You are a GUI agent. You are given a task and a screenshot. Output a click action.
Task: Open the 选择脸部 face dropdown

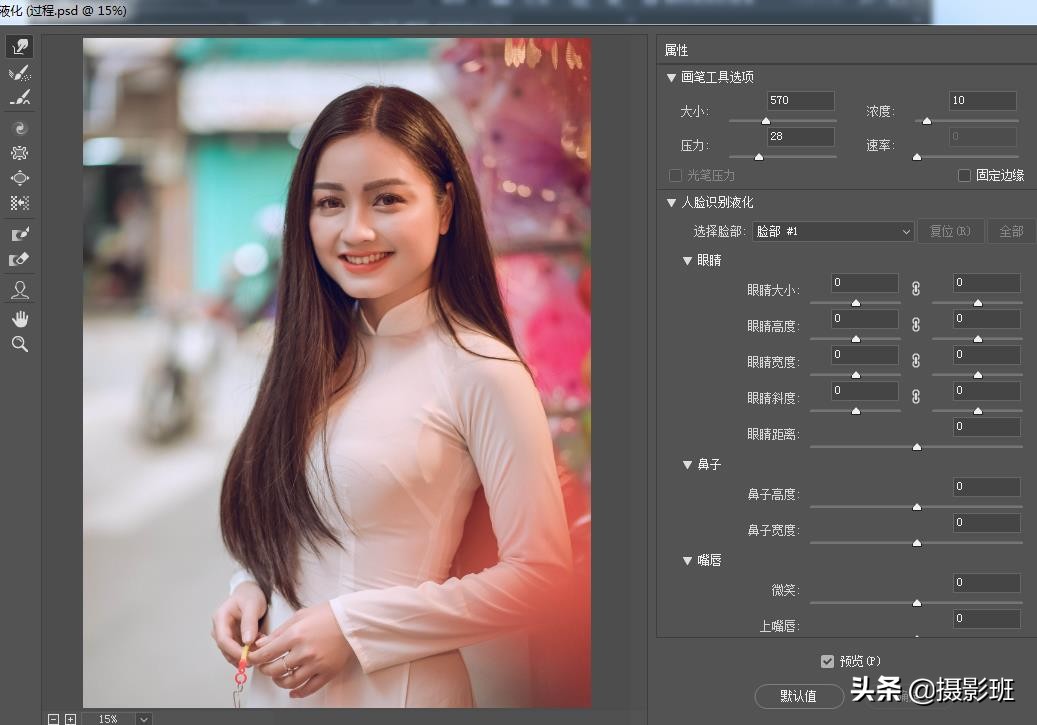[x=833, y=231]
